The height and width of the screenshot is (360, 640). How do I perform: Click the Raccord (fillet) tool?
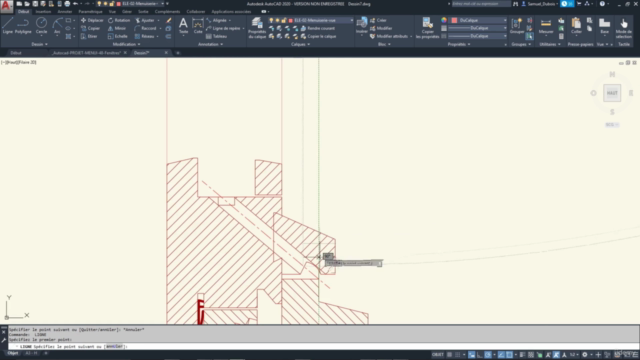(146, 28)
